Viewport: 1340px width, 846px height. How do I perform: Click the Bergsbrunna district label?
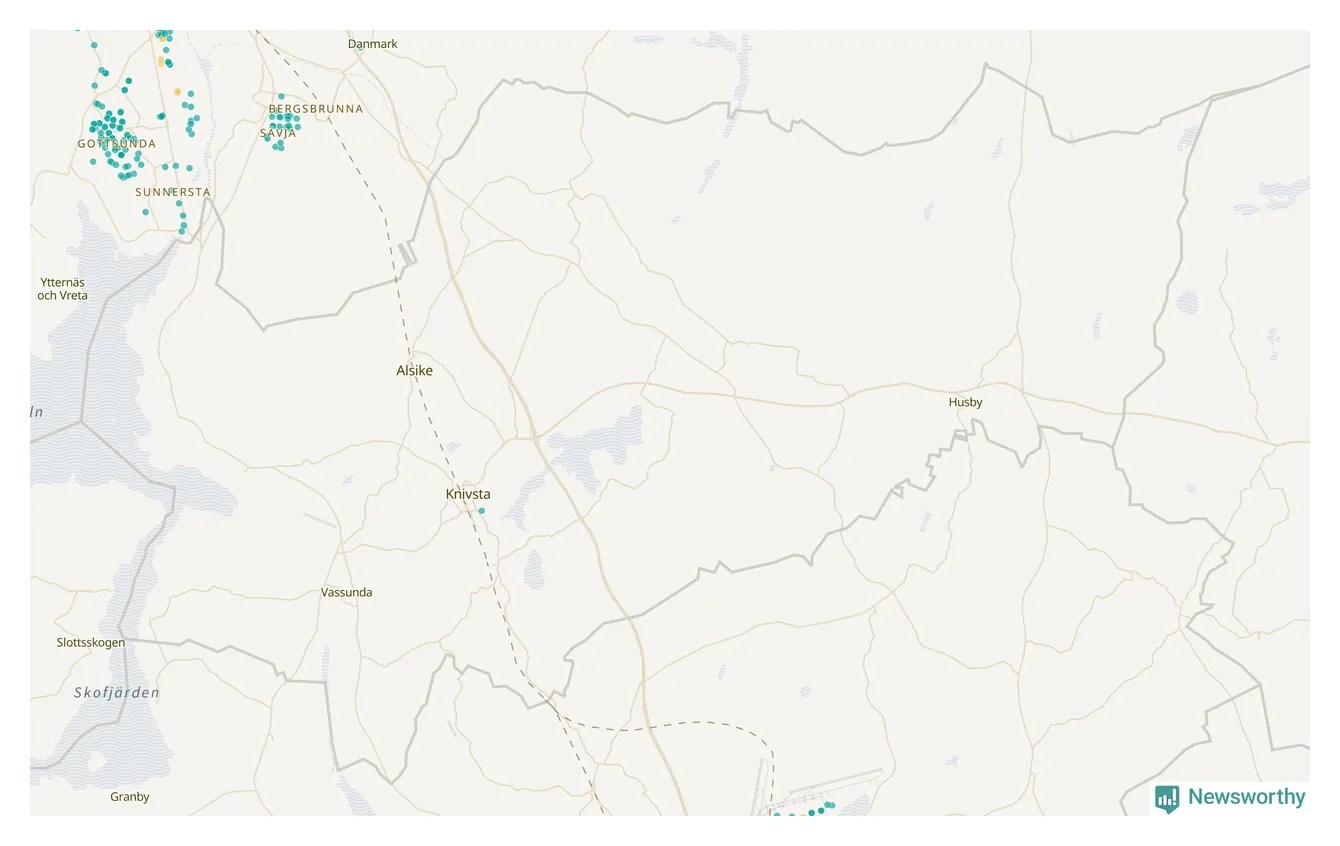coord(316,108)
